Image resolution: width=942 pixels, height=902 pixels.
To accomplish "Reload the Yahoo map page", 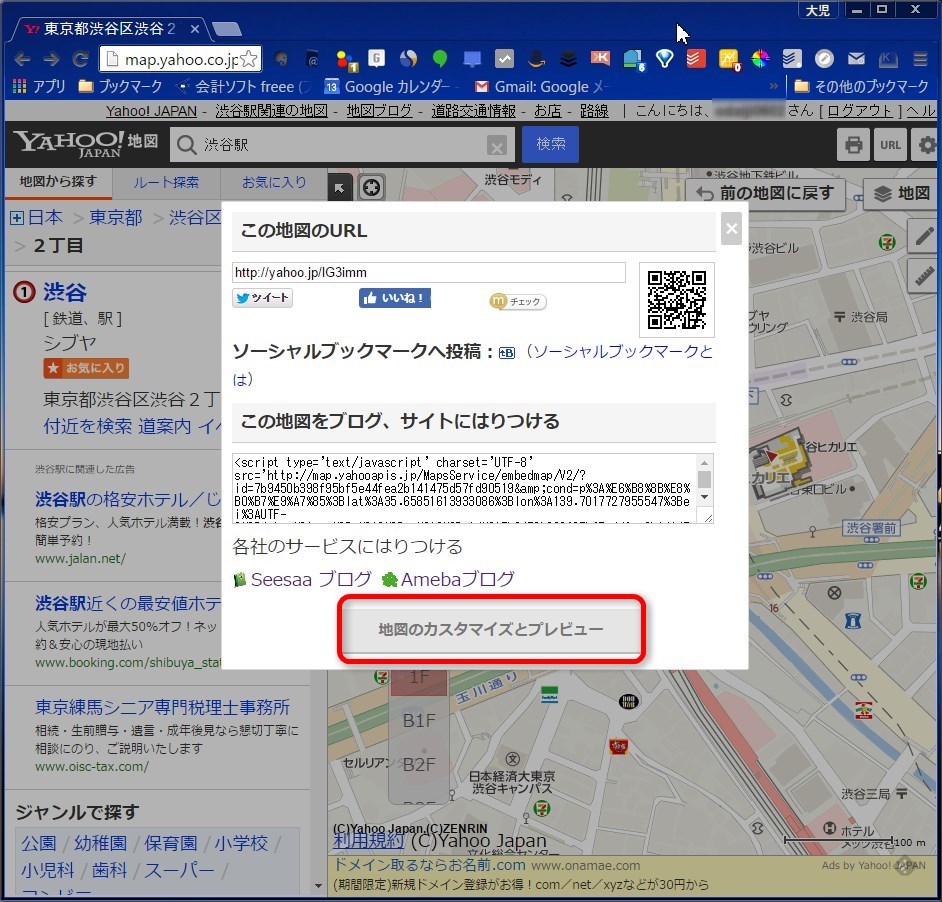I will [80, 59].
